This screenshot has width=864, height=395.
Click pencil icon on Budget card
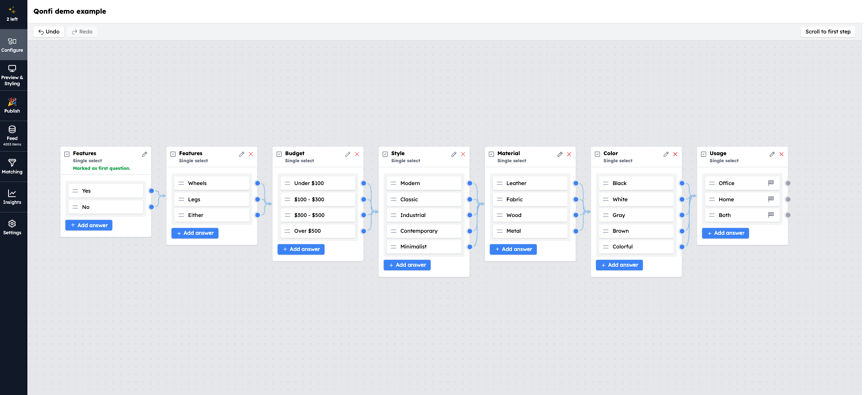click(347, 154)
